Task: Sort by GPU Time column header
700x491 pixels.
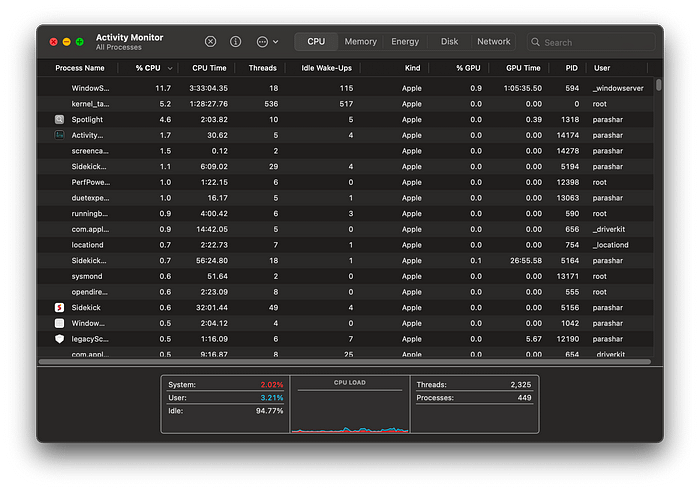Action: pos(523,68)
